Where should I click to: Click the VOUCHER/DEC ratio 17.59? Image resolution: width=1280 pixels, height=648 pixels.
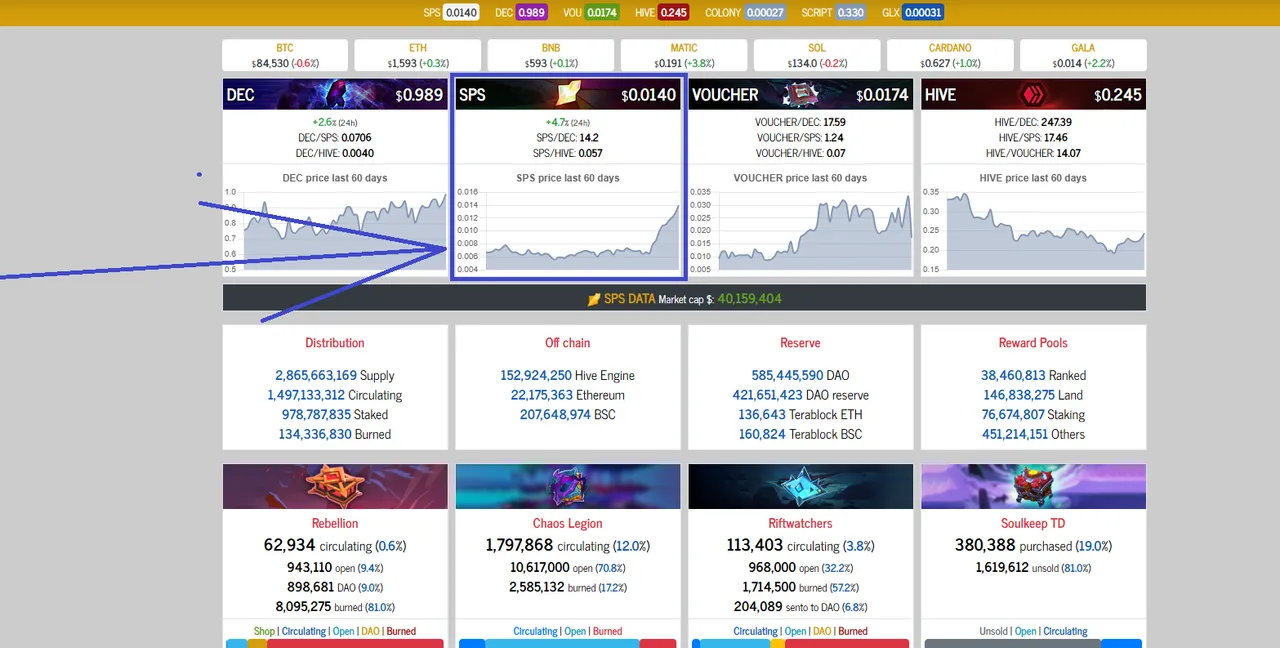(x=834, y=122)
